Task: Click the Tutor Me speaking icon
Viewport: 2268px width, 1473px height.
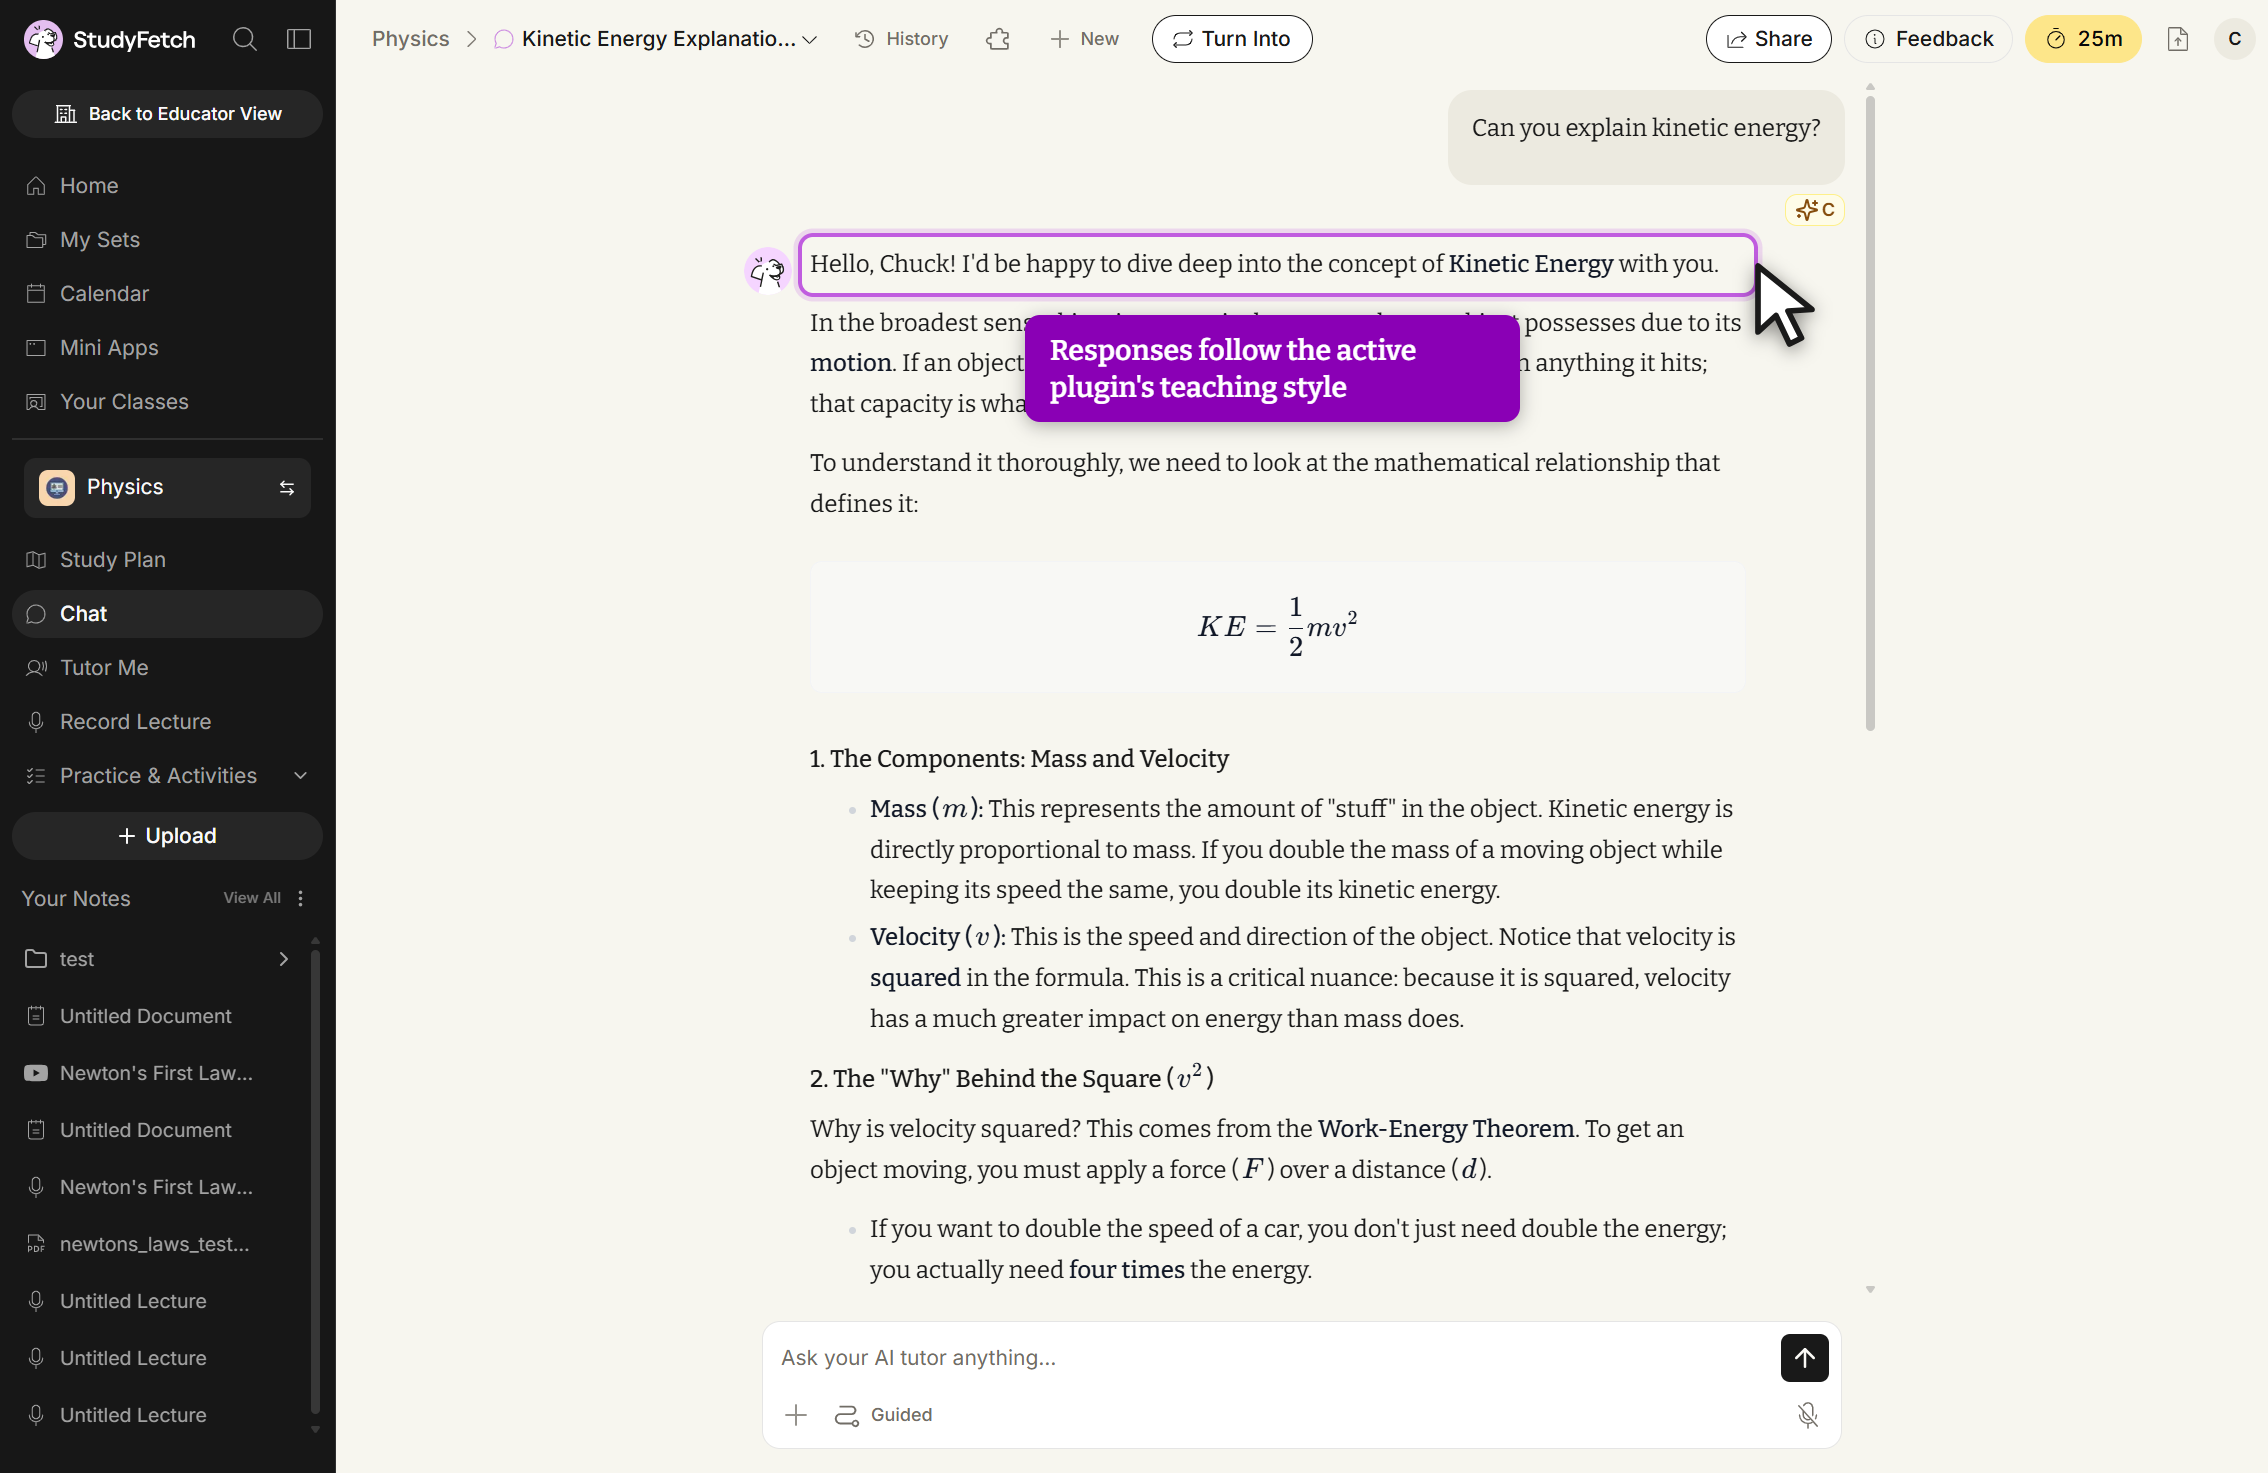Action: point(36,668)
